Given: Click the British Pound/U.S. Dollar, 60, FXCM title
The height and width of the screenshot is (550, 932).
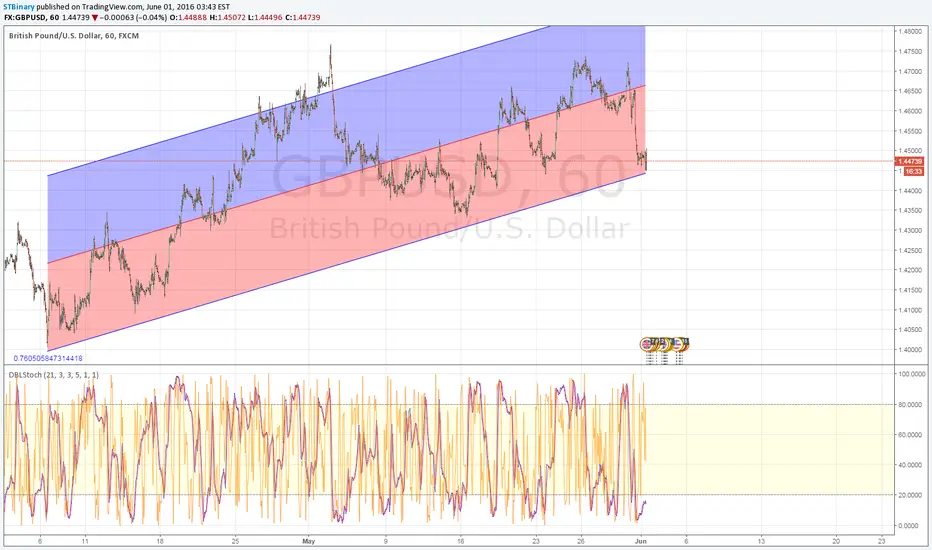Looking at the screenshot, I should [74, 36].
